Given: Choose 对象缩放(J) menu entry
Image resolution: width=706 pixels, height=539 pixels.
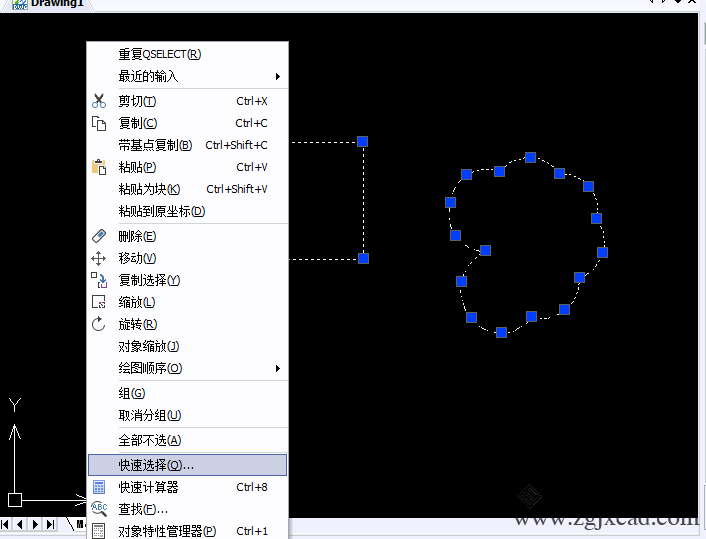Looking at the screenshot, I should click(187, 346).
